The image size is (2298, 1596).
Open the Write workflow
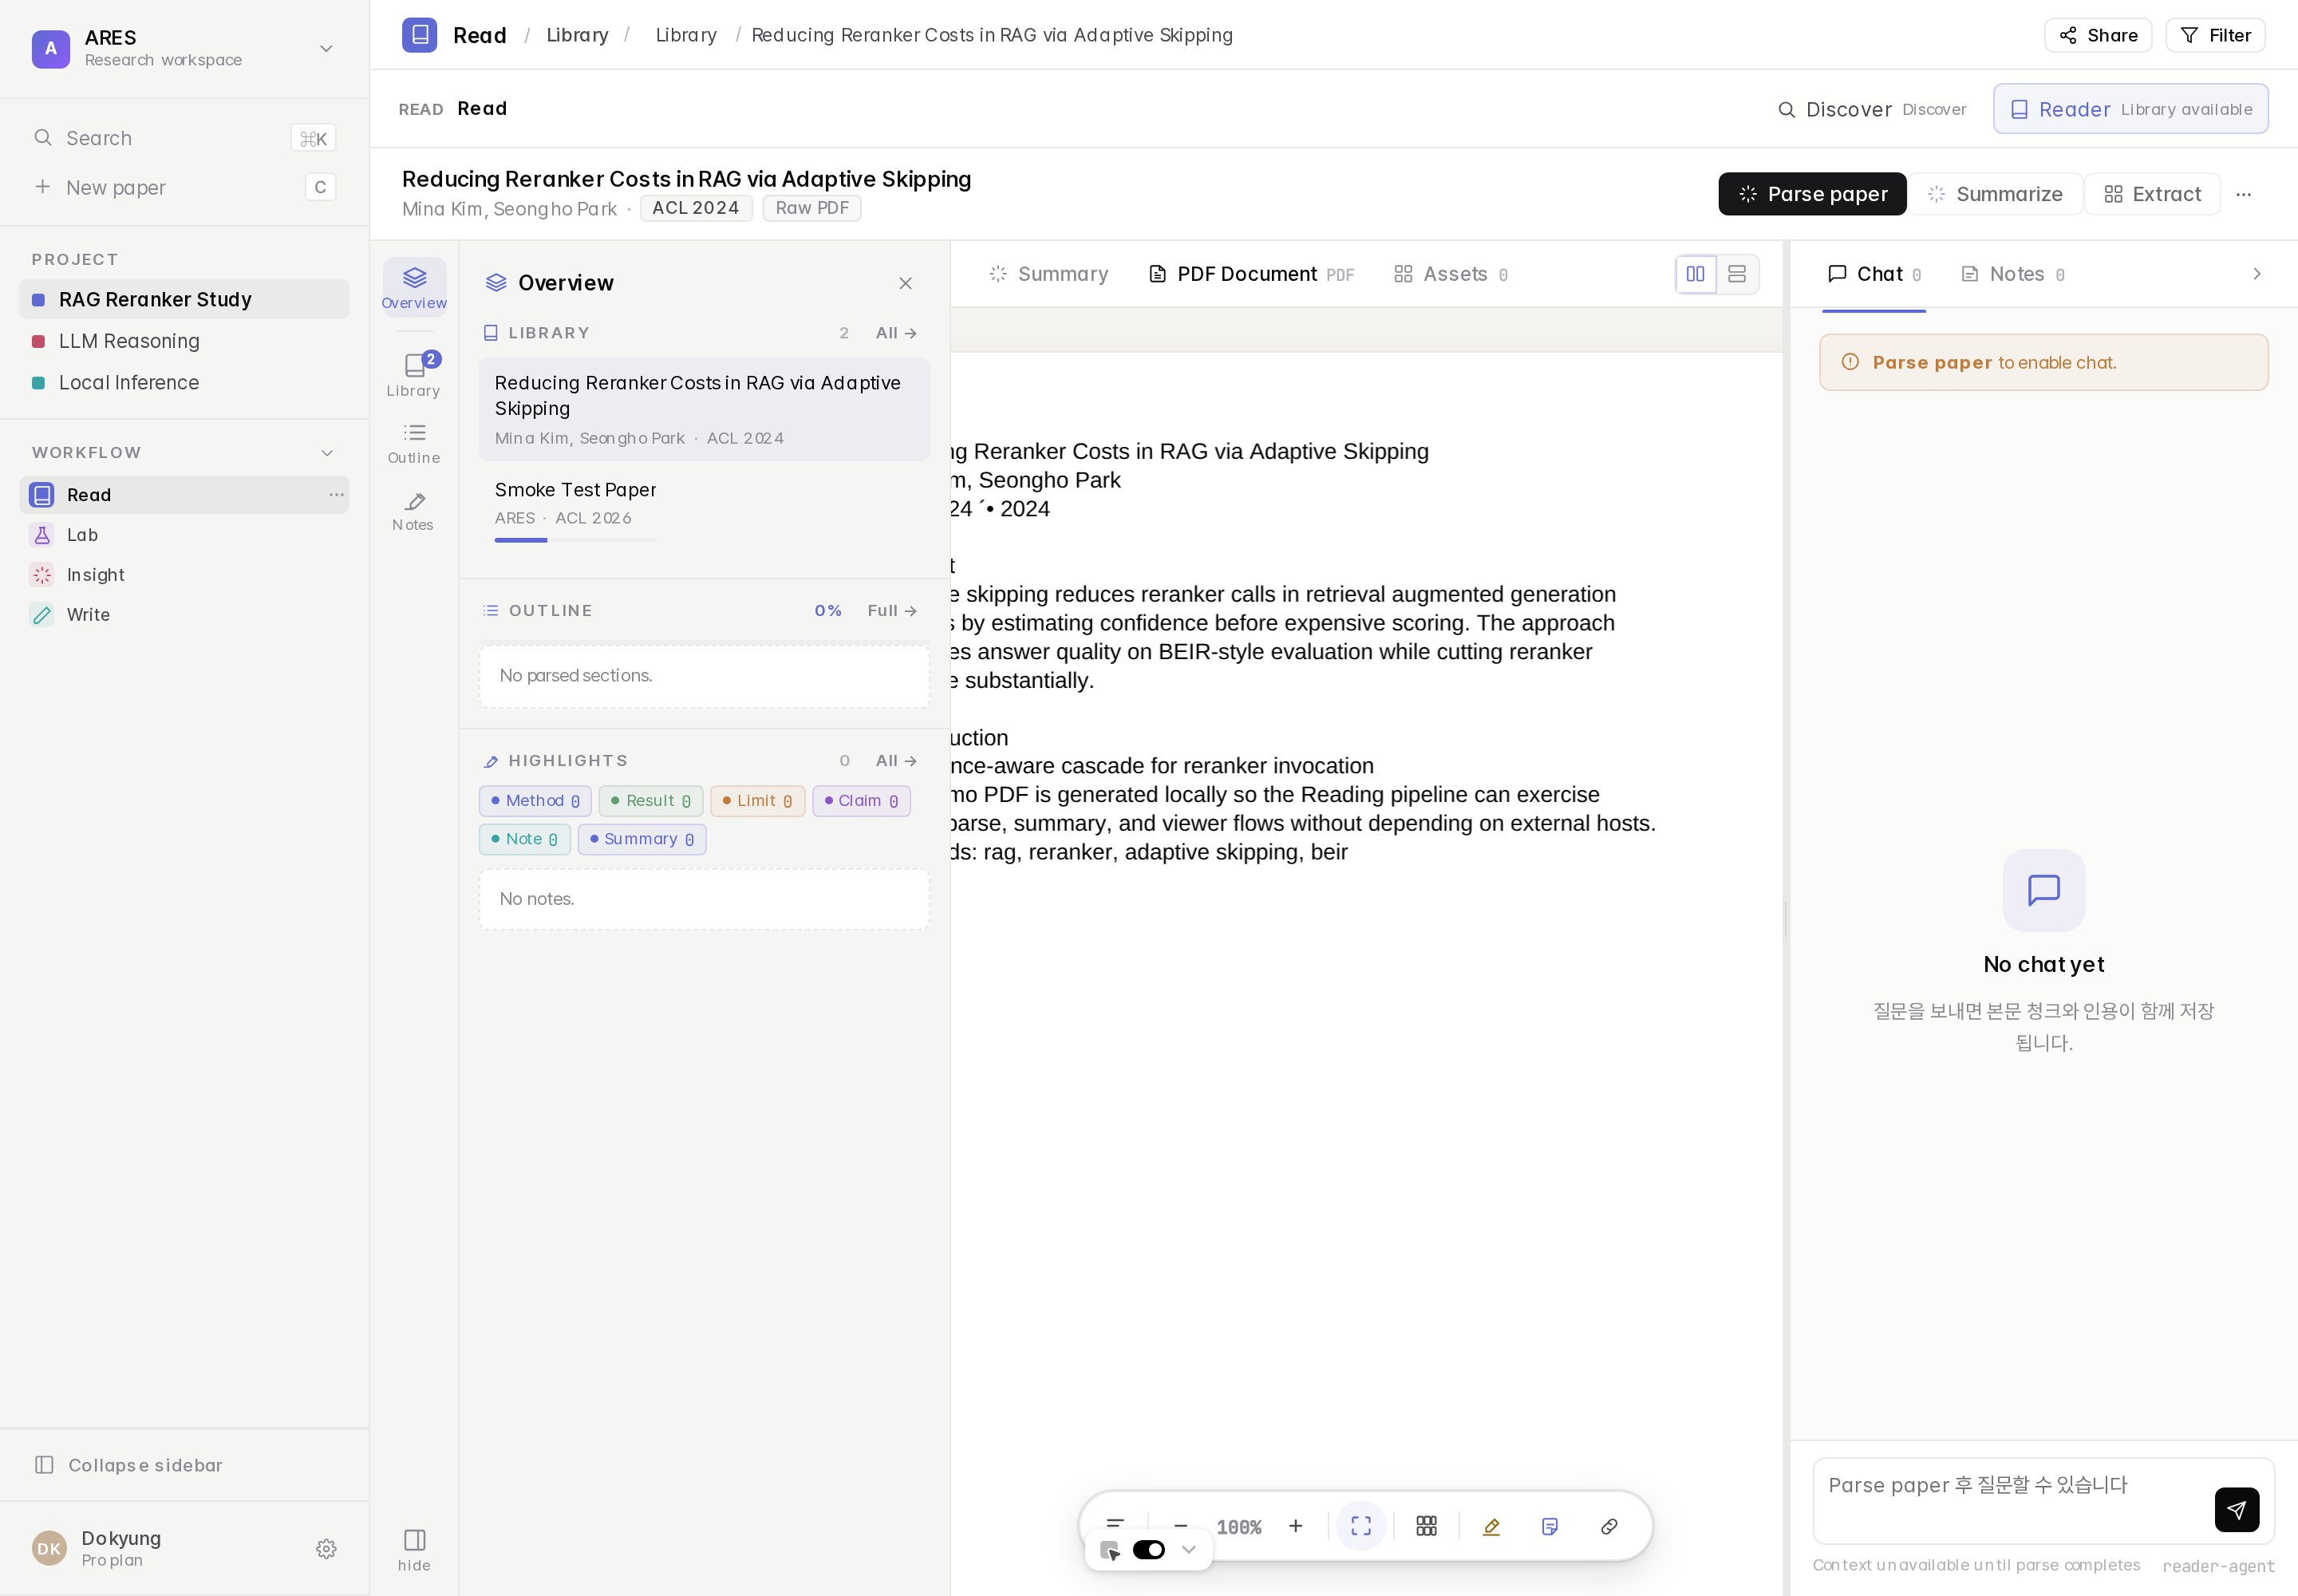coord(184,615)
